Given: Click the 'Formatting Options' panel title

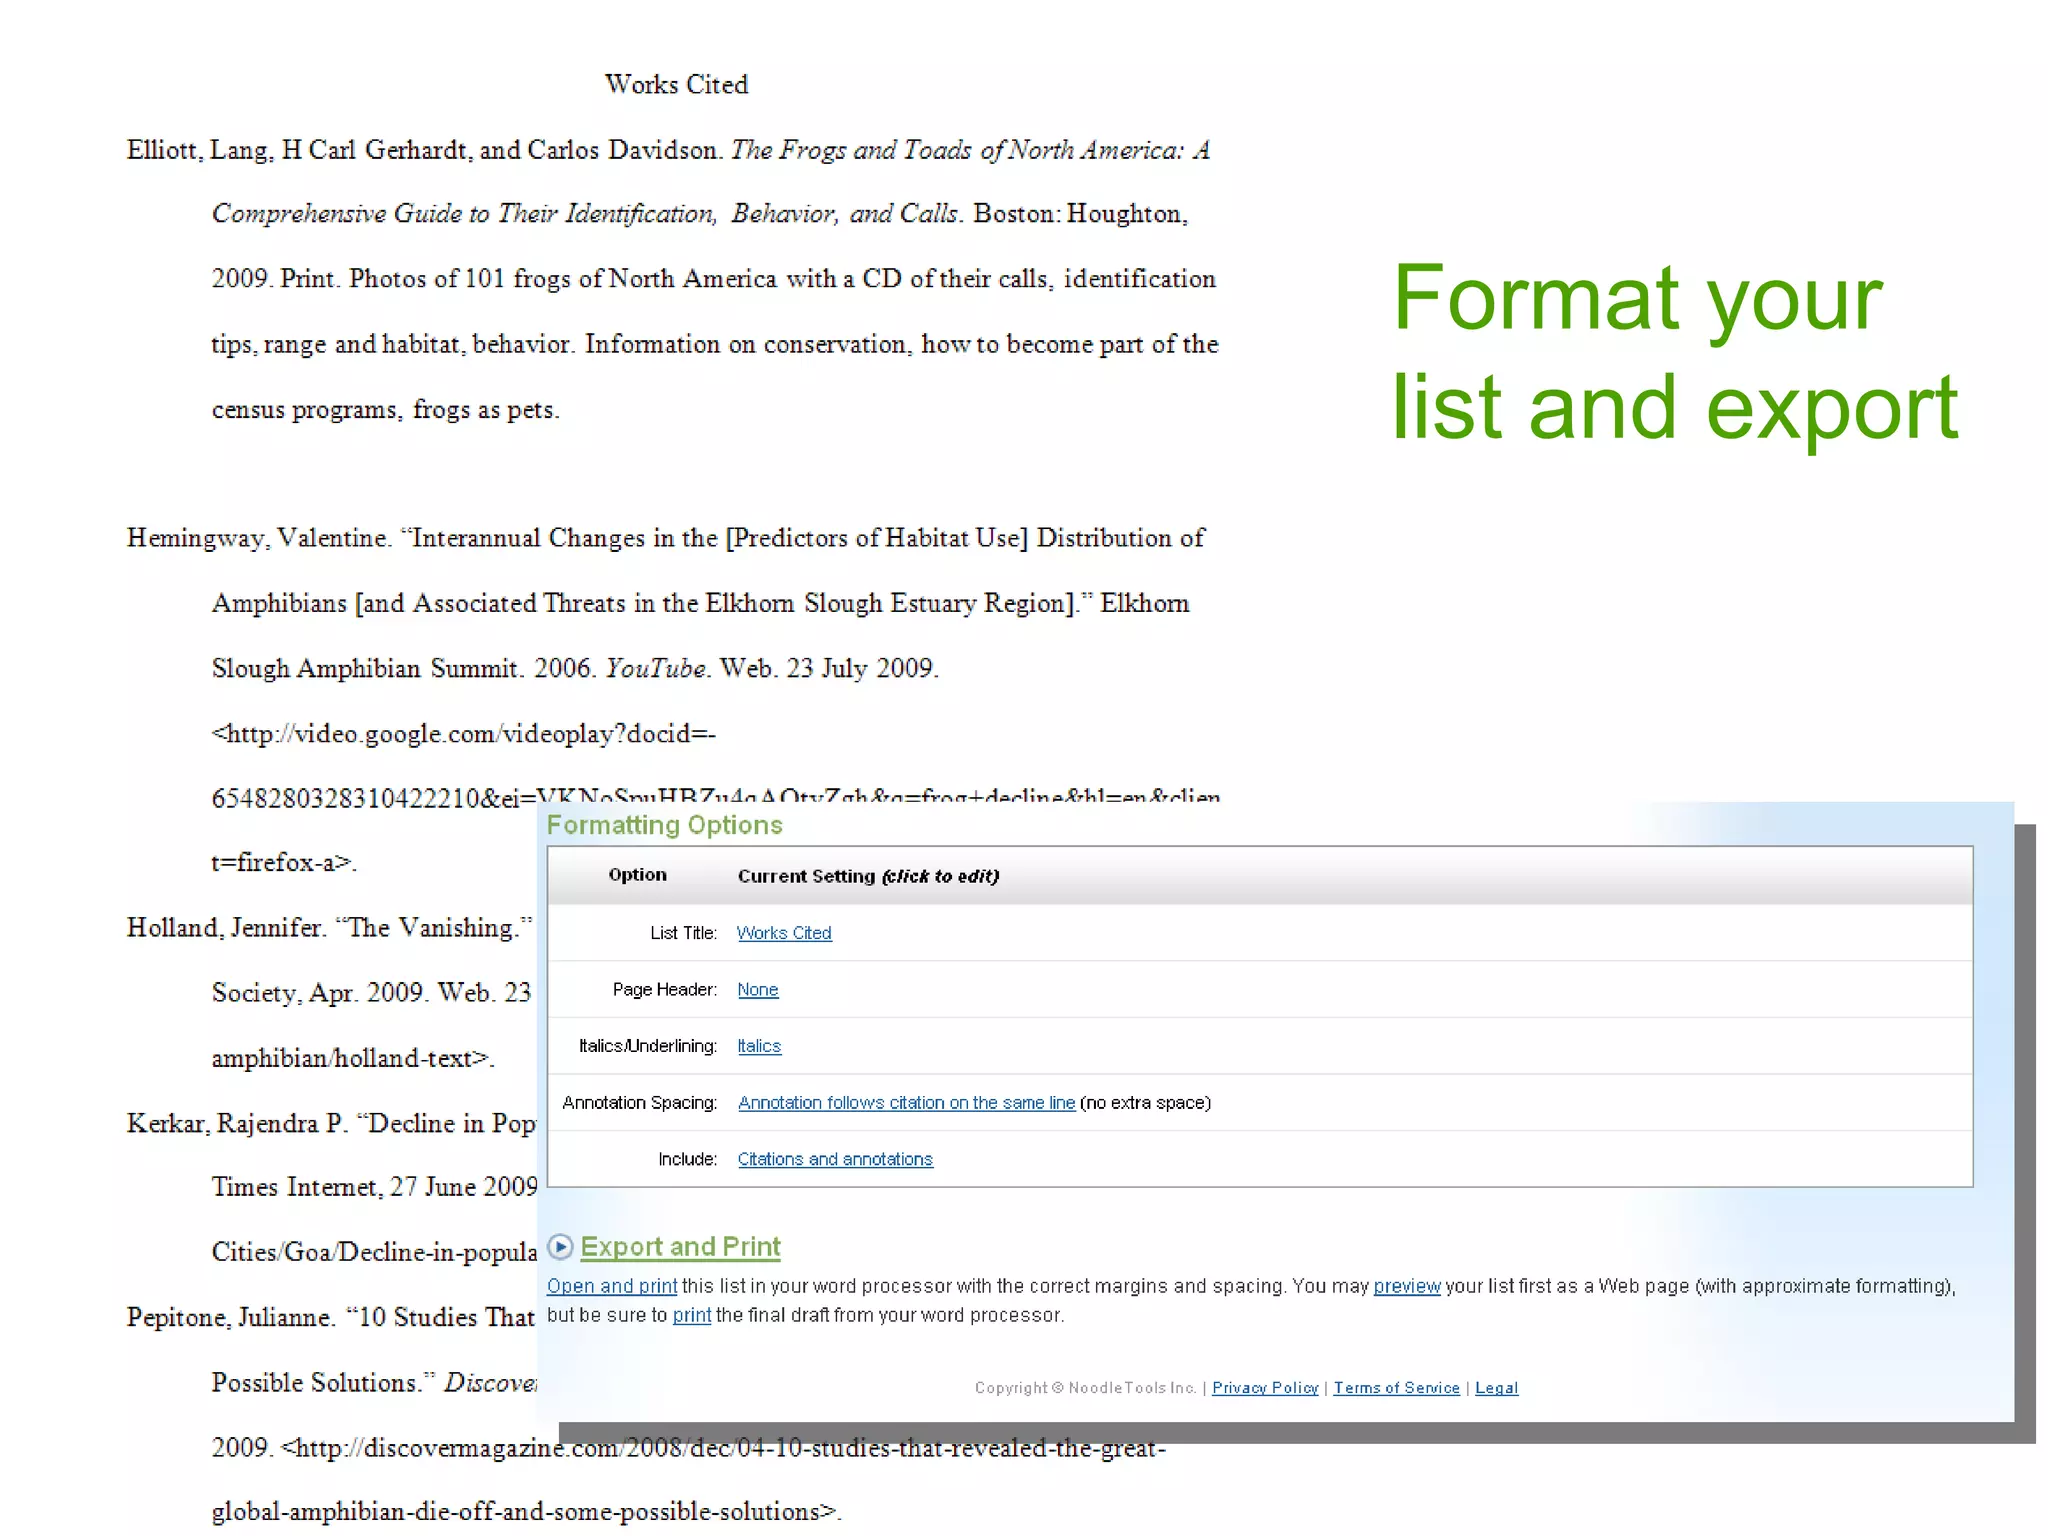Looking at the screenshot, I should pyautogui.click(x=664, y=825).
